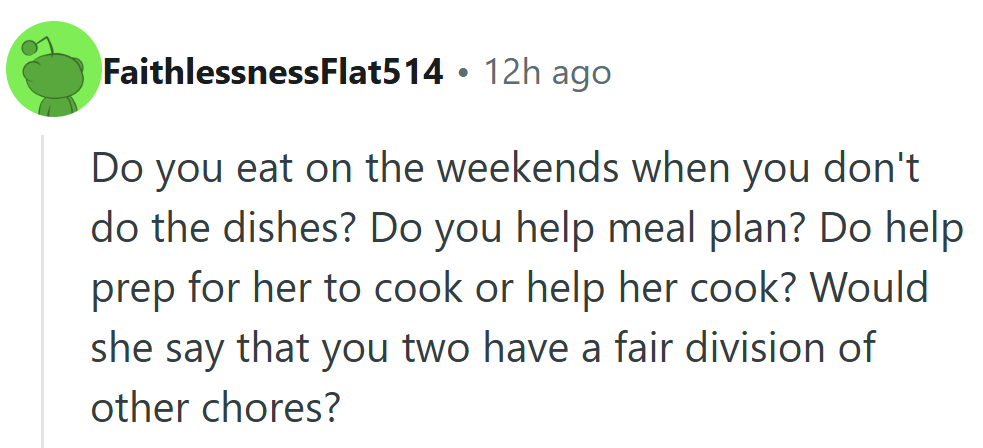Click the word "dishes" in the comment
The image size is (983, 448).
(288, 229)
